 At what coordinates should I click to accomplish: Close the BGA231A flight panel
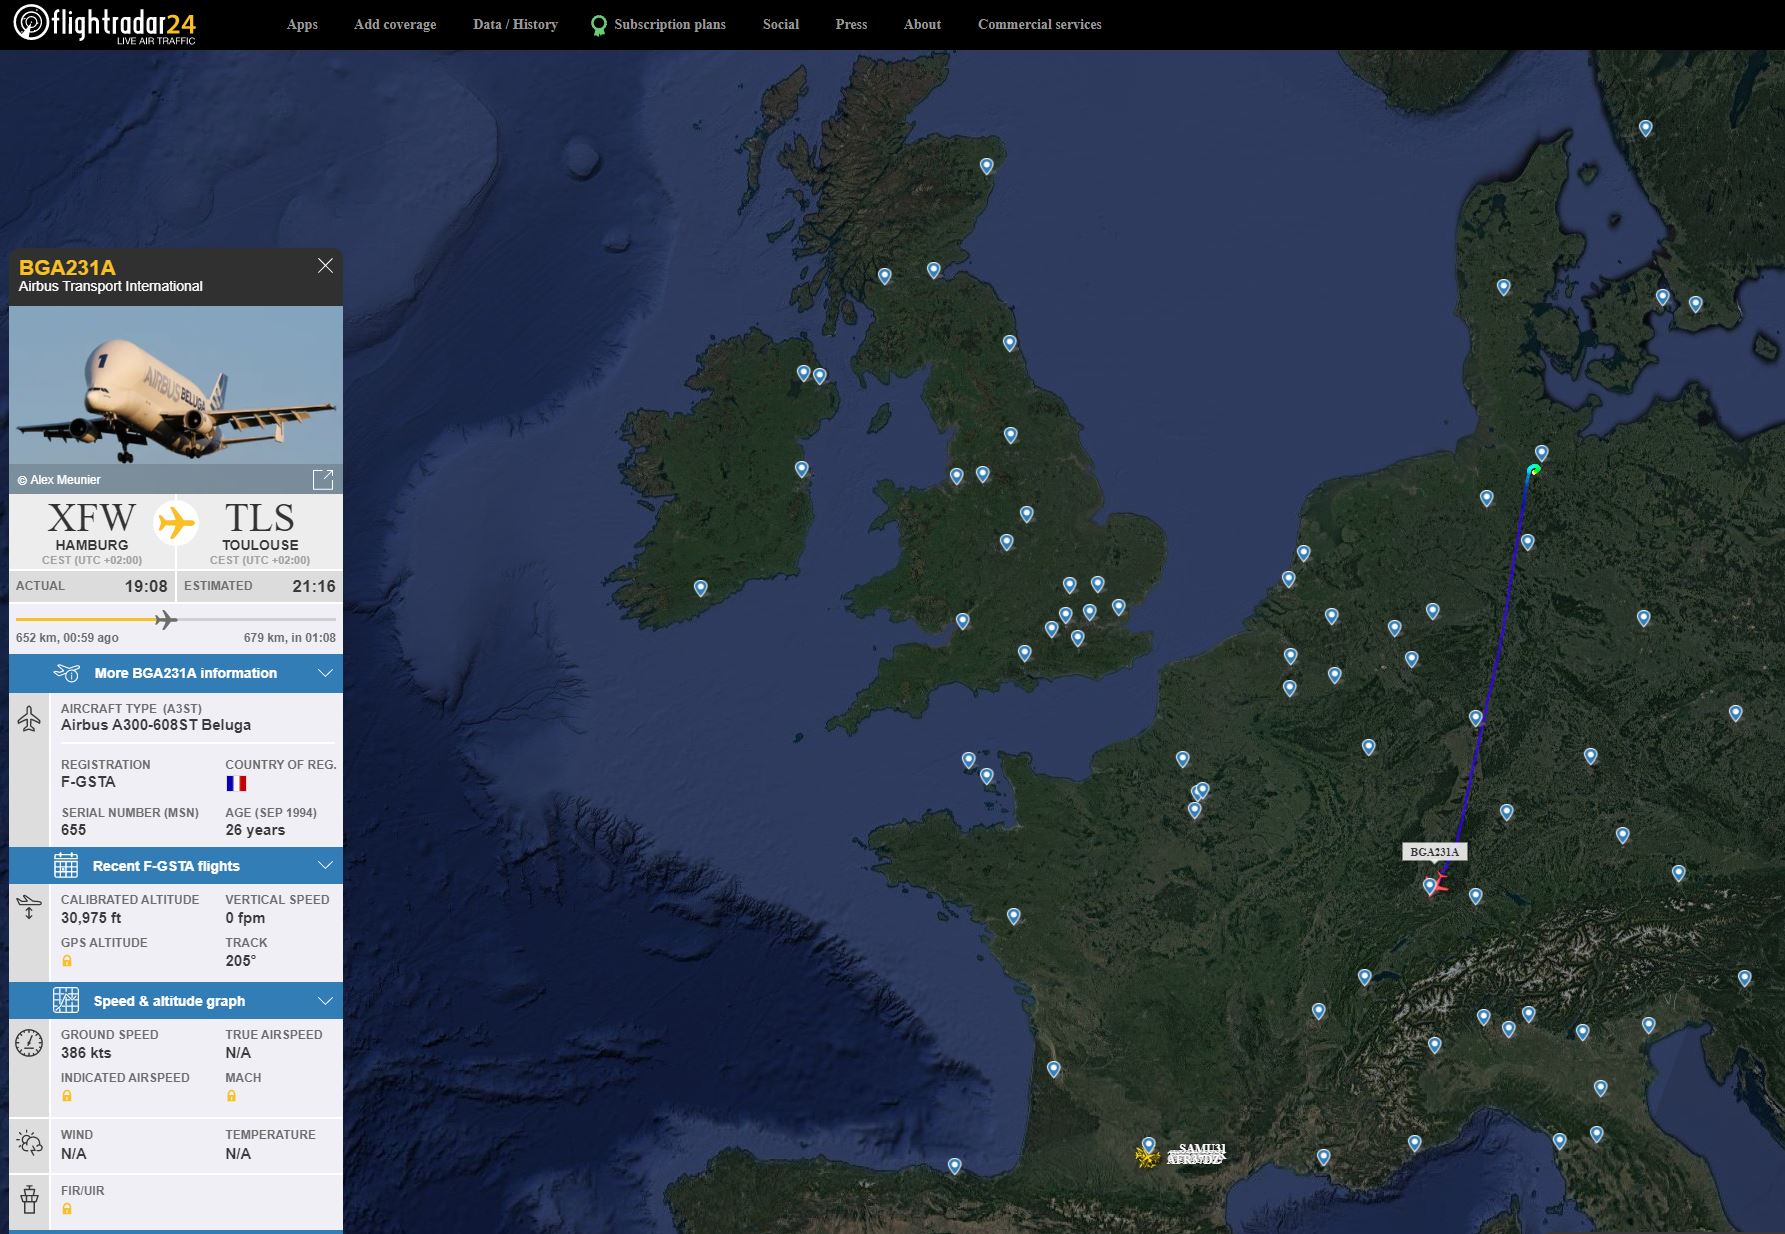tap(325, 265)
